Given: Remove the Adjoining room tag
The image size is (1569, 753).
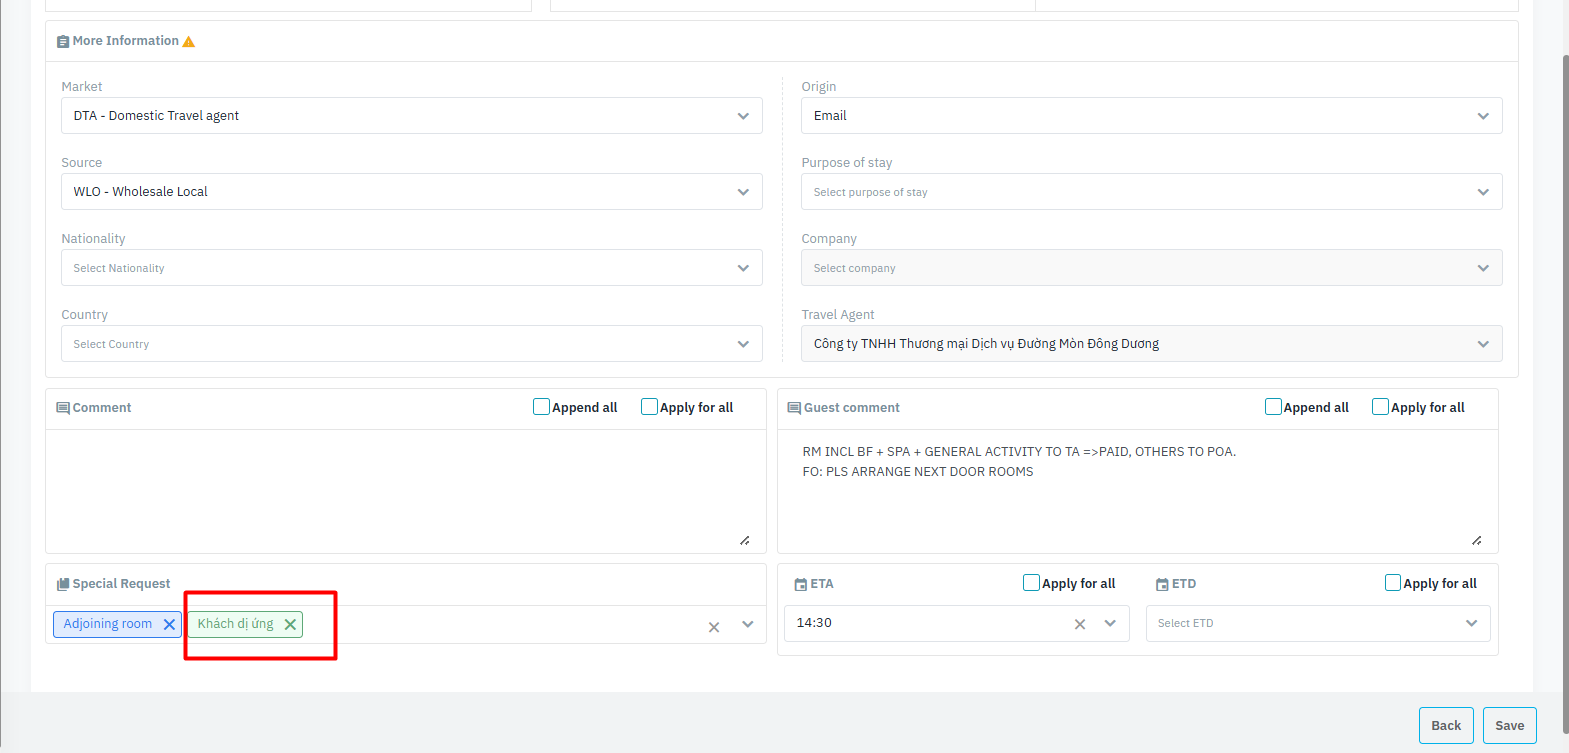Looking at the screenshot, I should pyautogui.click(x=169, y=625).
